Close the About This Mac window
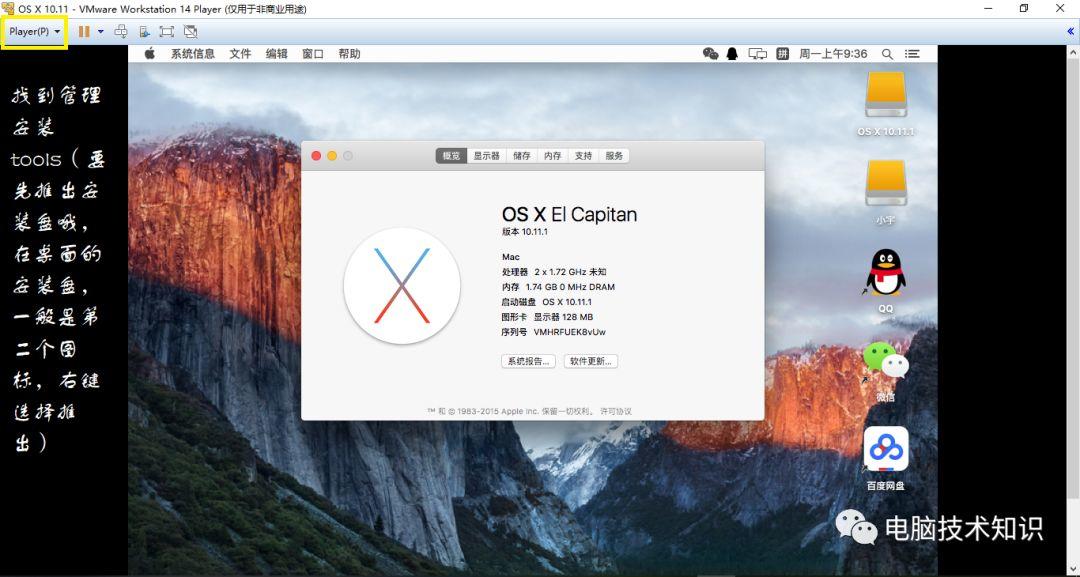Viewport: 1080px width, 577px height. coord(316,156)
